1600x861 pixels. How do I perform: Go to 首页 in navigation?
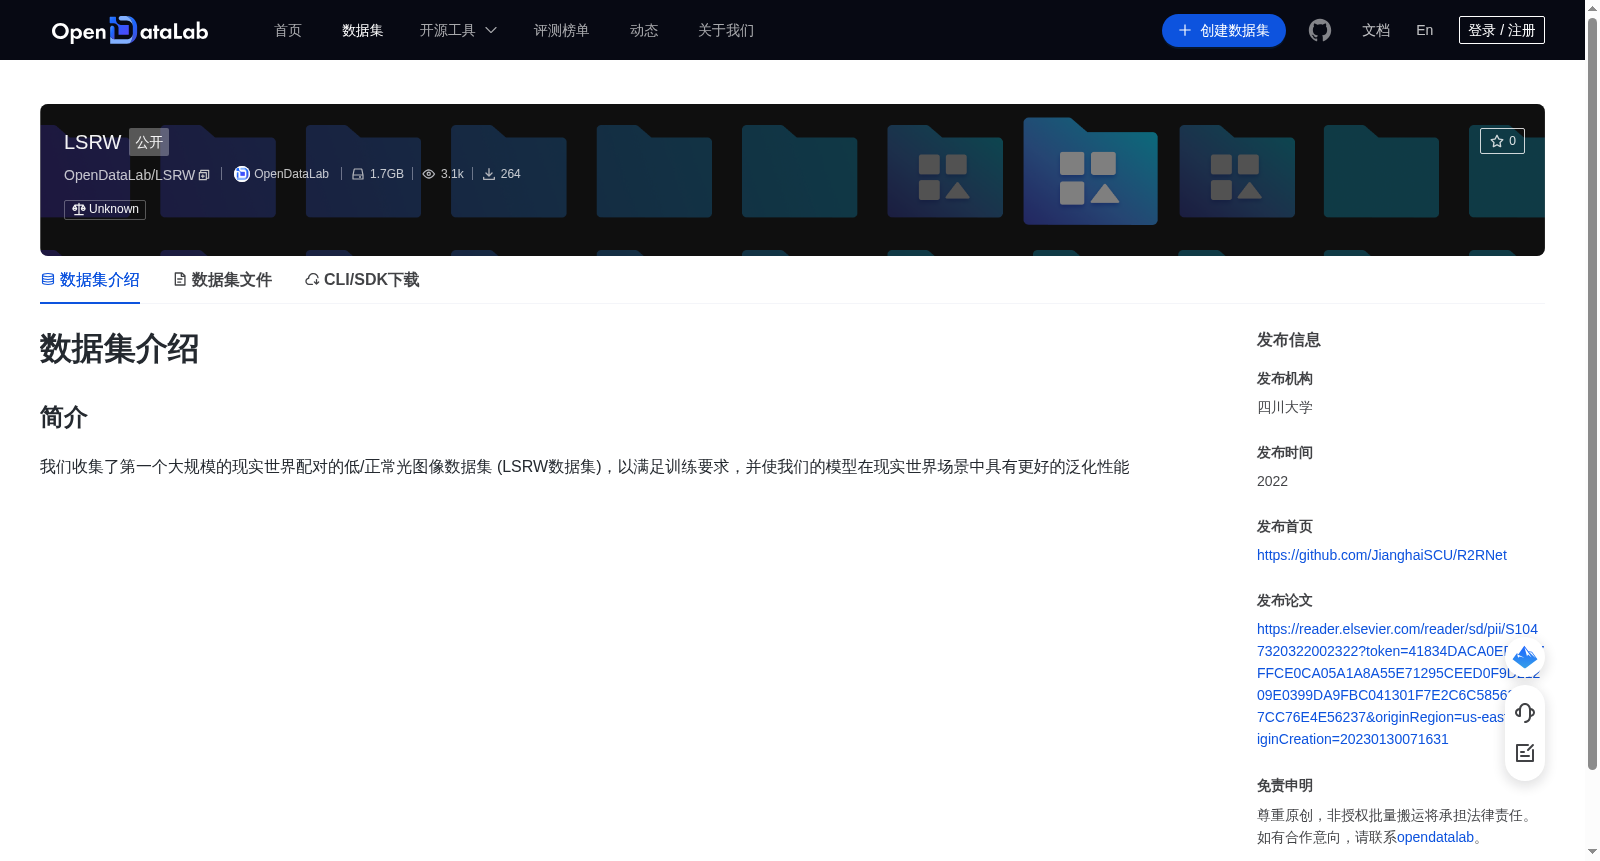pos(288,30)
